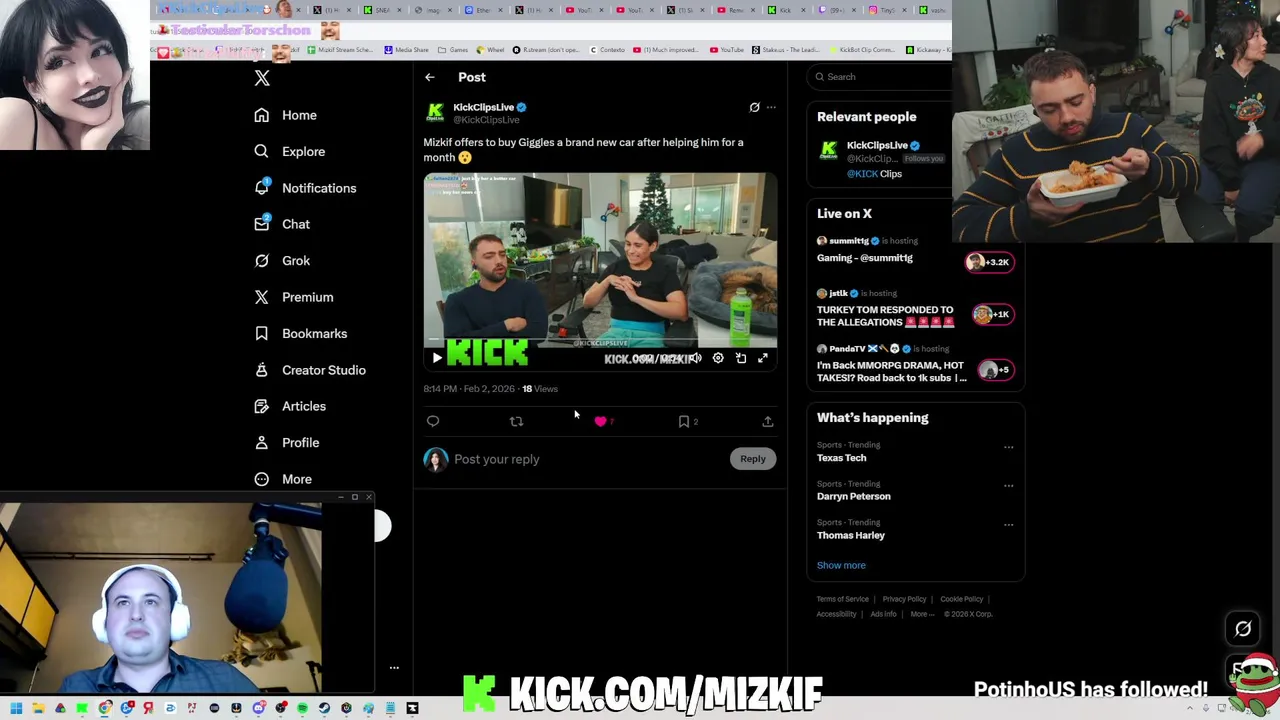Open the Games bookmarks folder
This screenshot has width=1280, height=720.
pos(453,49)
